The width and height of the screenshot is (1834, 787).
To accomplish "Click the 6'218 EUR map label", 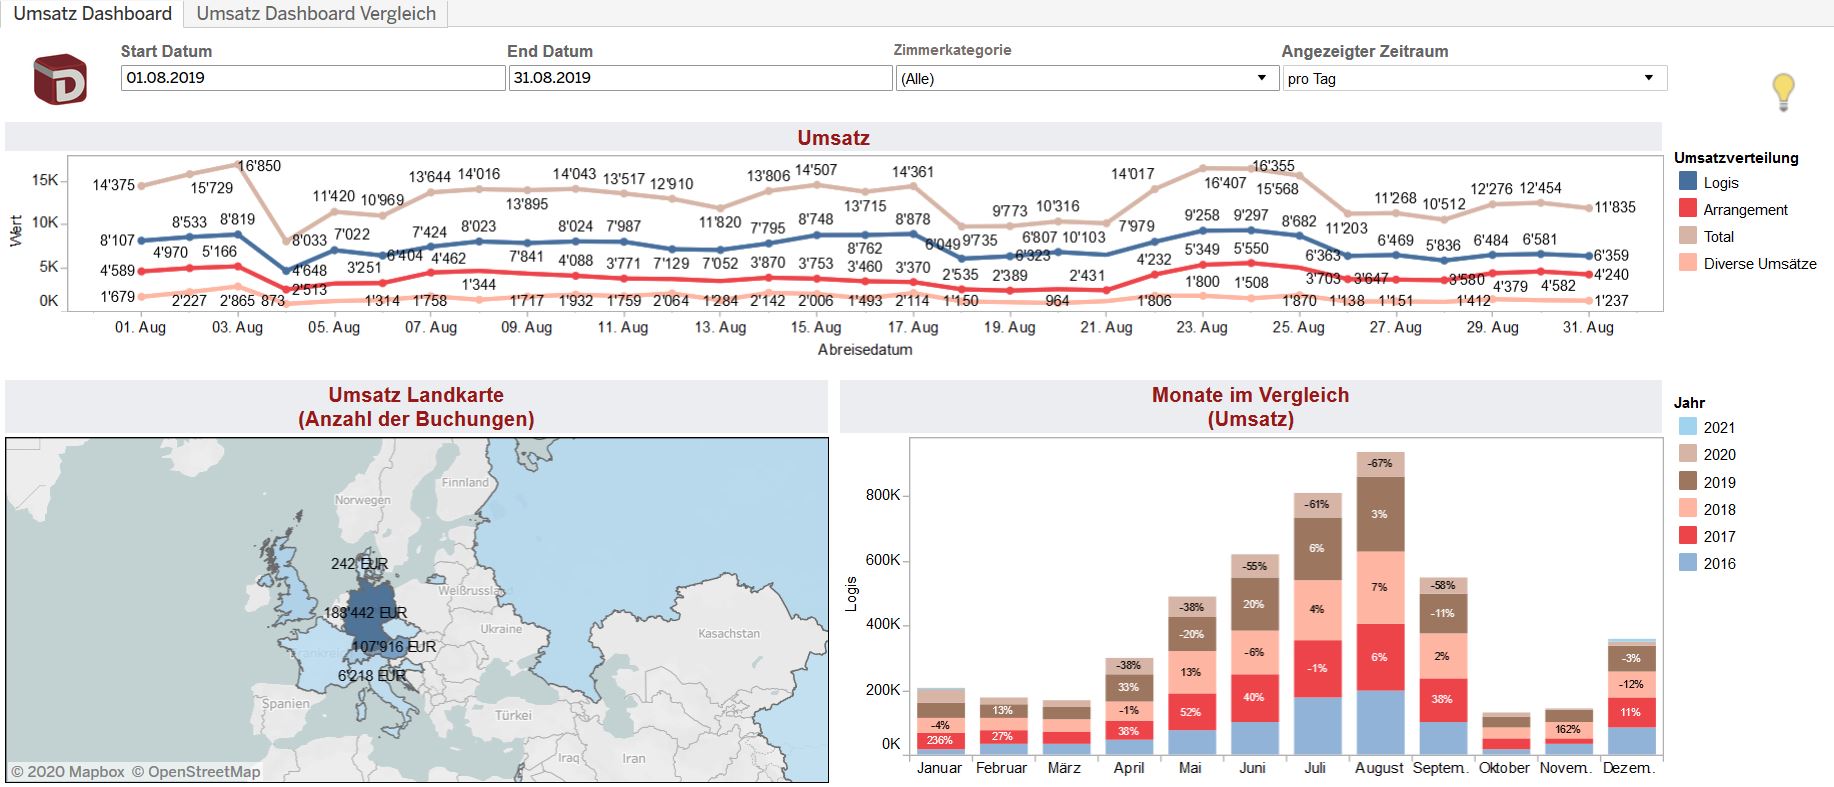I will 372,676.
